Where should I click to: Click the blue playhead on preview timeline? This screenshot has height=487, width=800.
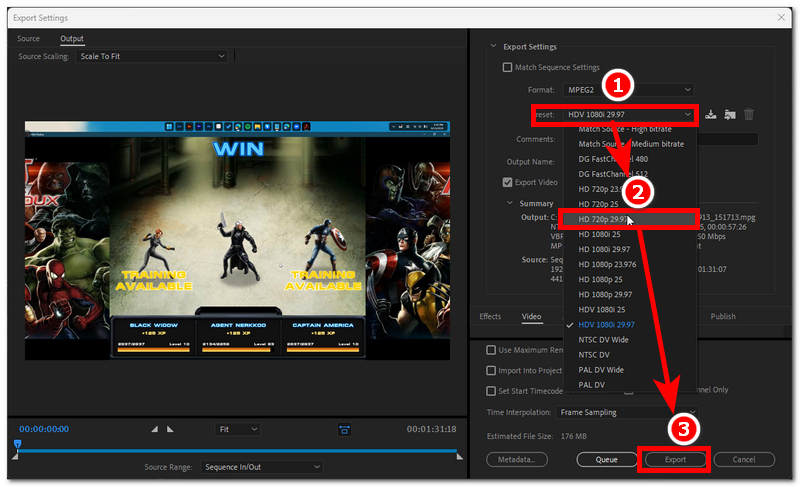click(x=17, y=444)
